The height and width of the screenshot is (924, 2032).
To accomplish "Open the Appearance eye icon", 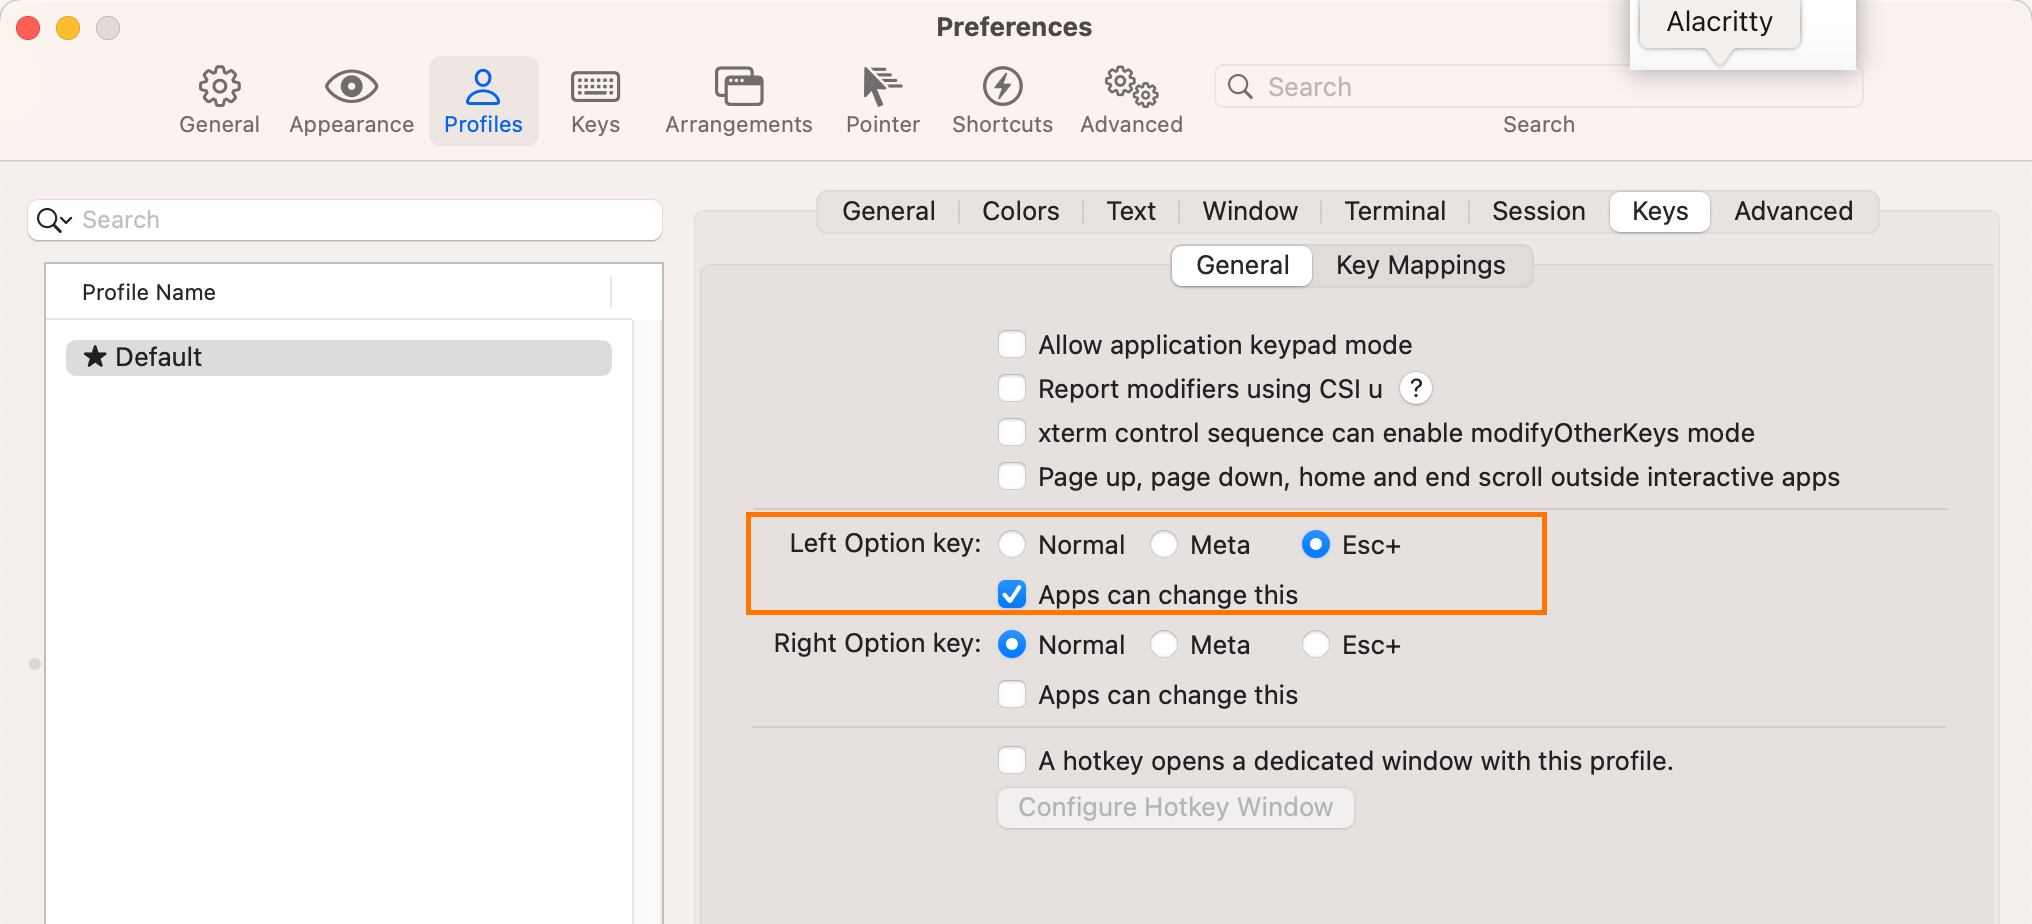I will [351, 88].
